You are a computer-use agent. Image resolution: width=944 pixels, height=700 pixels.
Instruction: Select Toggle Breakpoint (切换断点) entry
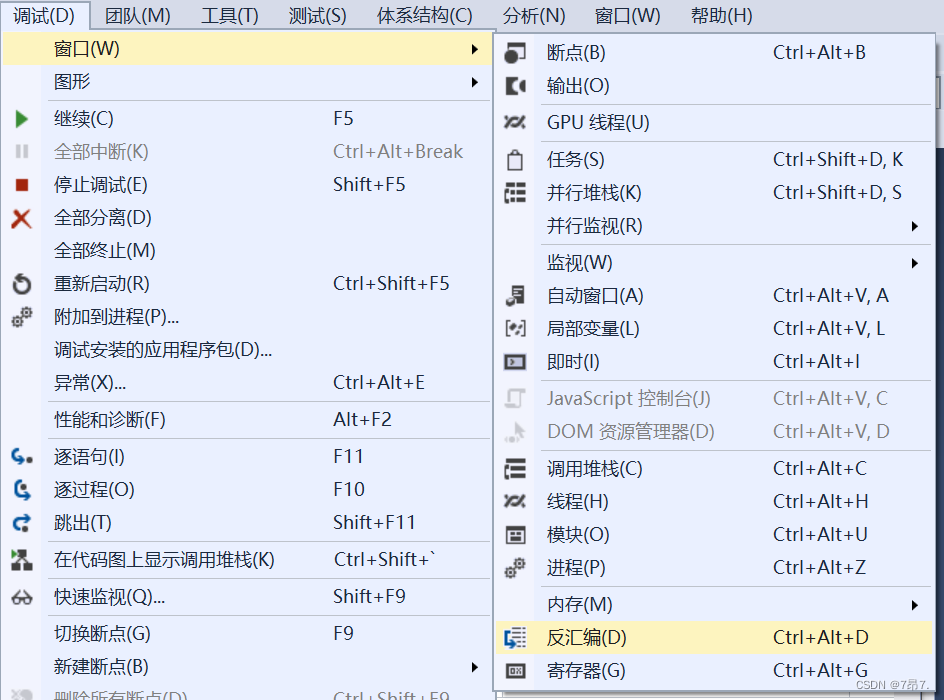(x=102, y=634)
